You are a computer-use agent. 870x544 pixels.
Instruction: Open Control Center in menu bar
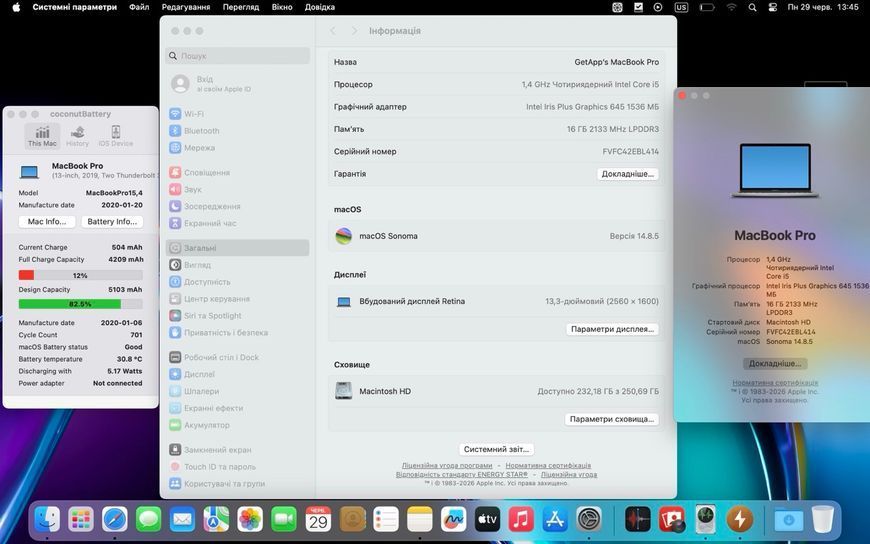pyautogui.click(x=772, y=7)
